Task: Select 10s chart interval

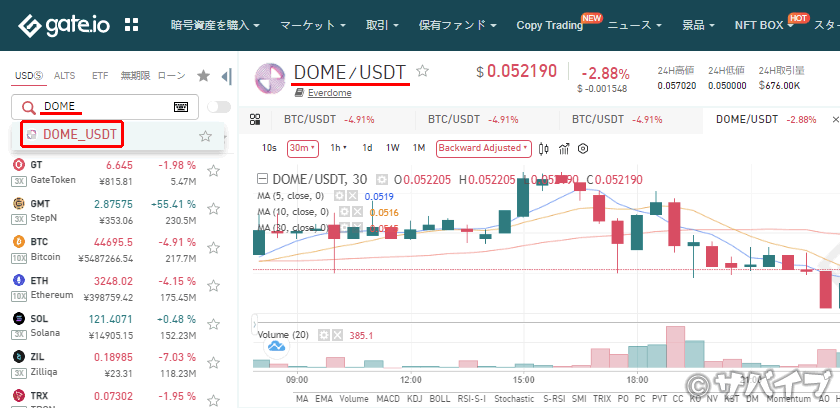Action: coord(269,148)
